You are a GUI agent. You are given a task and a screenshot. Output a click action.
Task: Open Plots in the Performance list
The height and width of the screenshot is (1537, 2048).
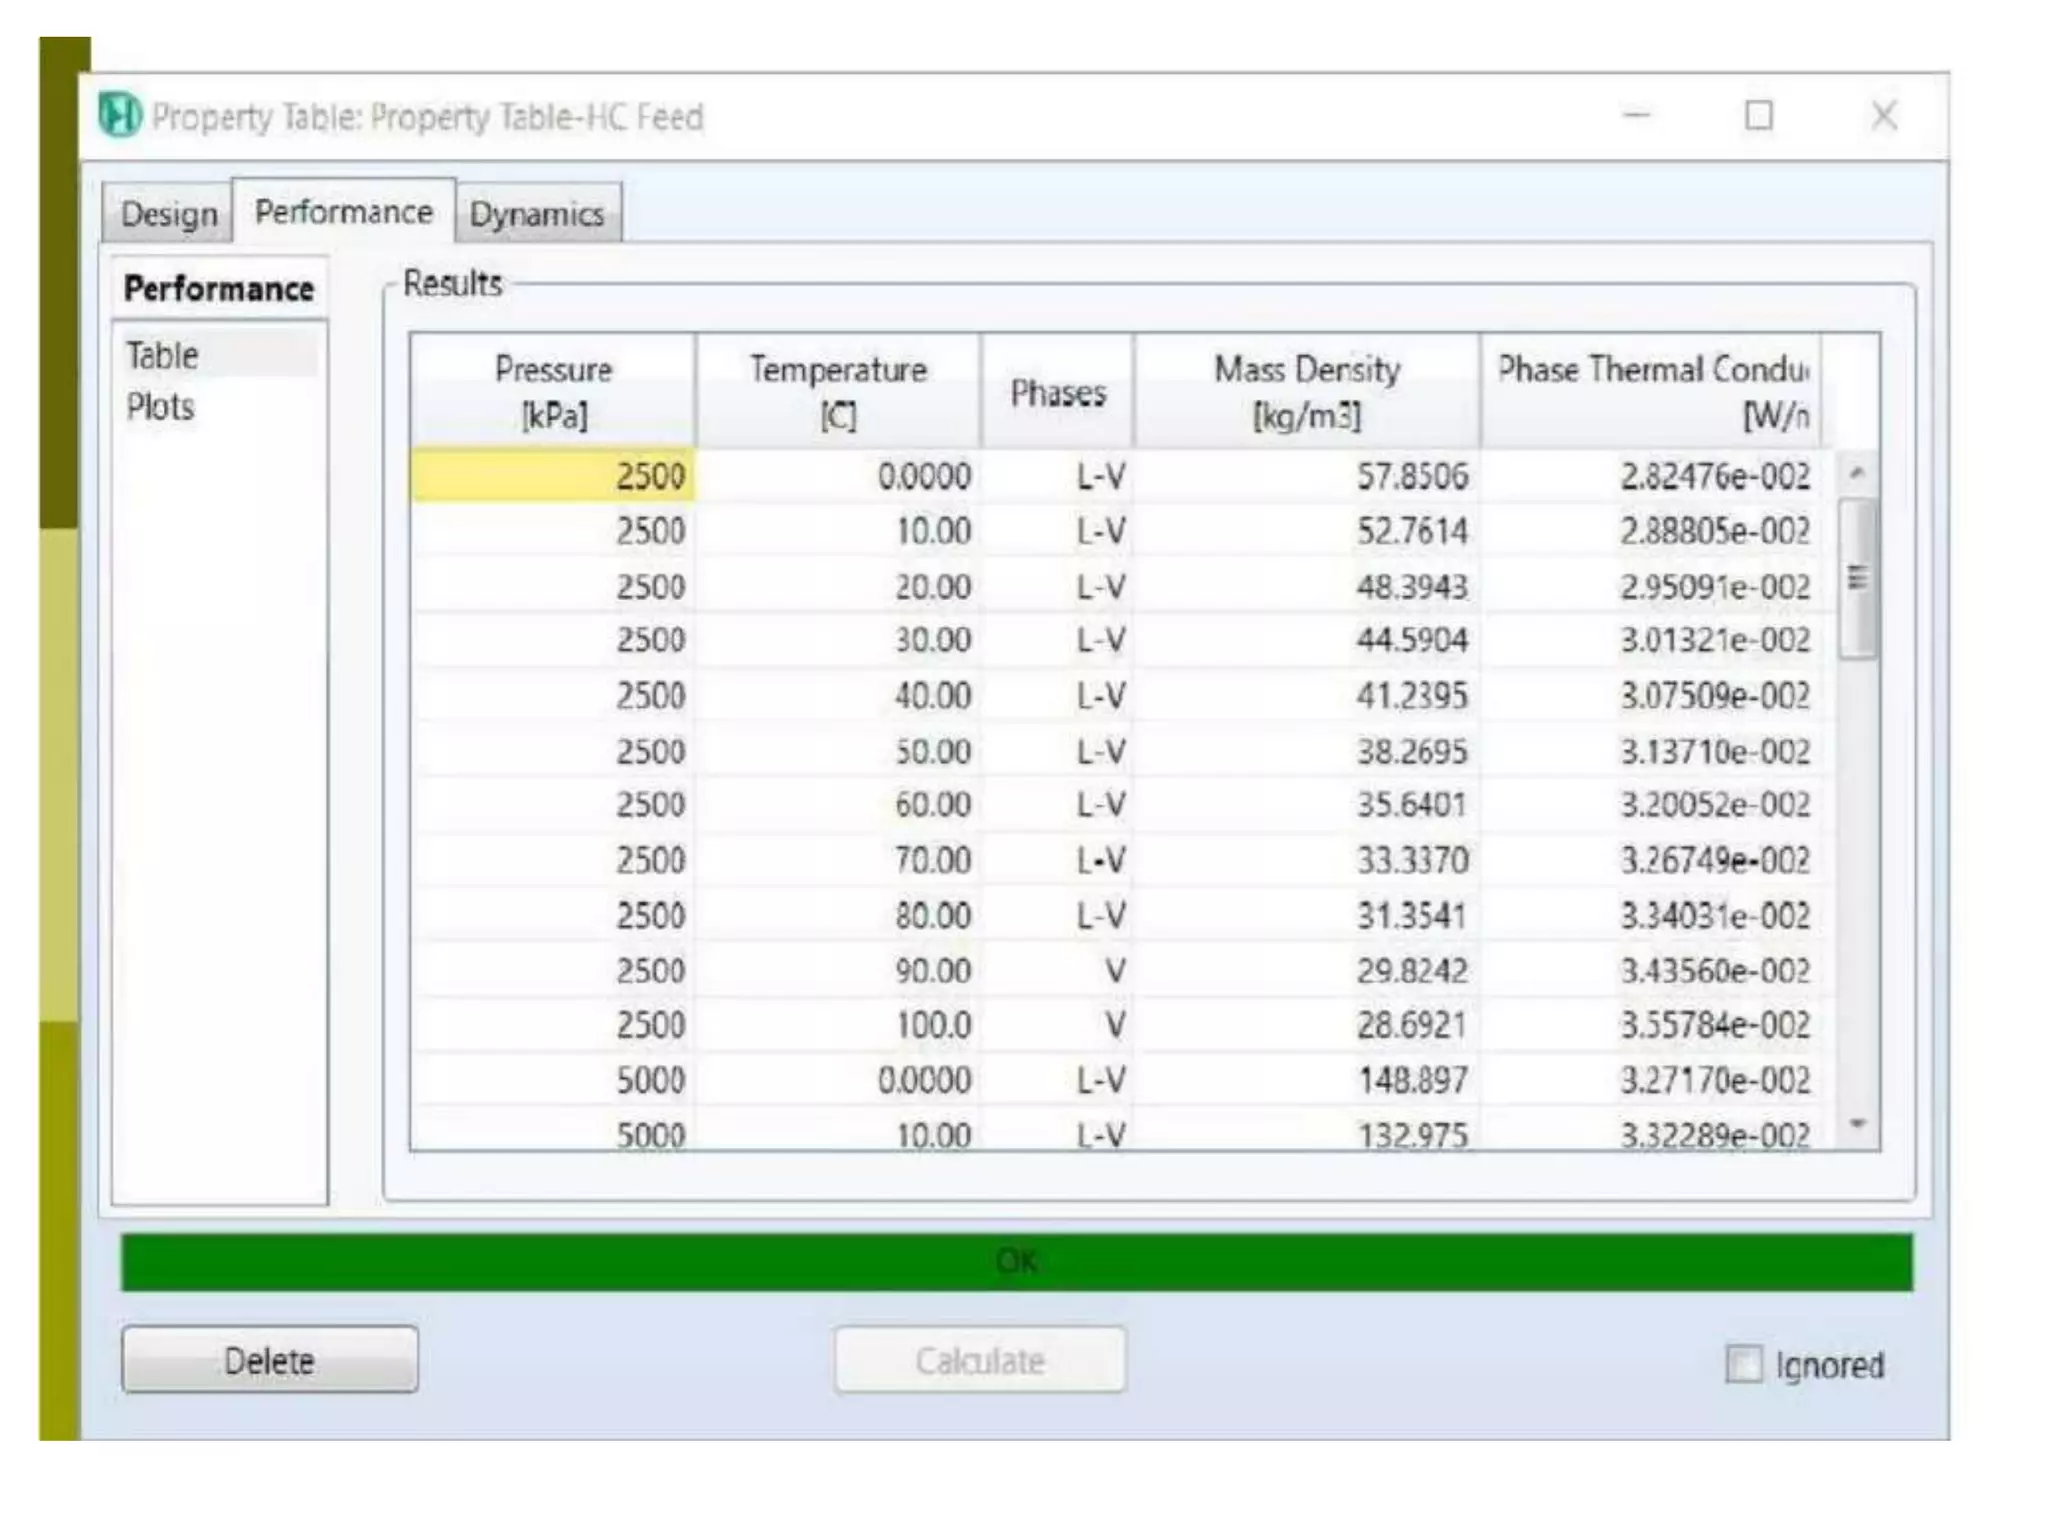point(160,407)
